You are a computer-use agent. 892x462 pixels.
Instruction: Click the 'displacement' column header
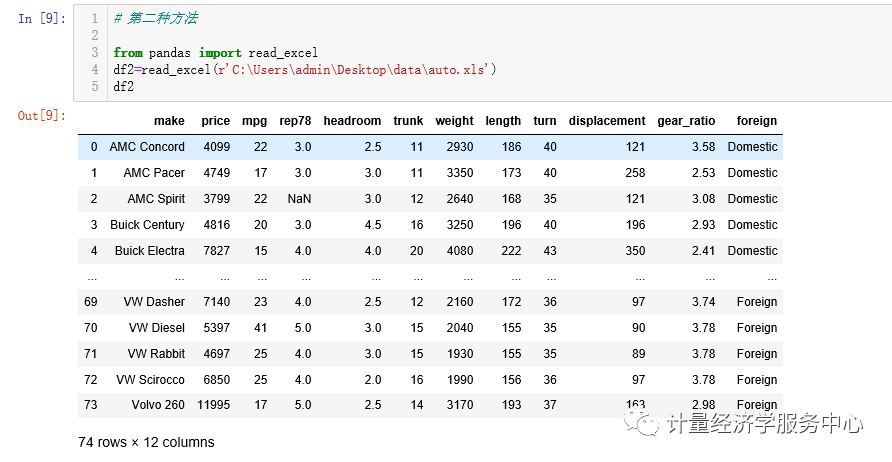tap(607, 121)
